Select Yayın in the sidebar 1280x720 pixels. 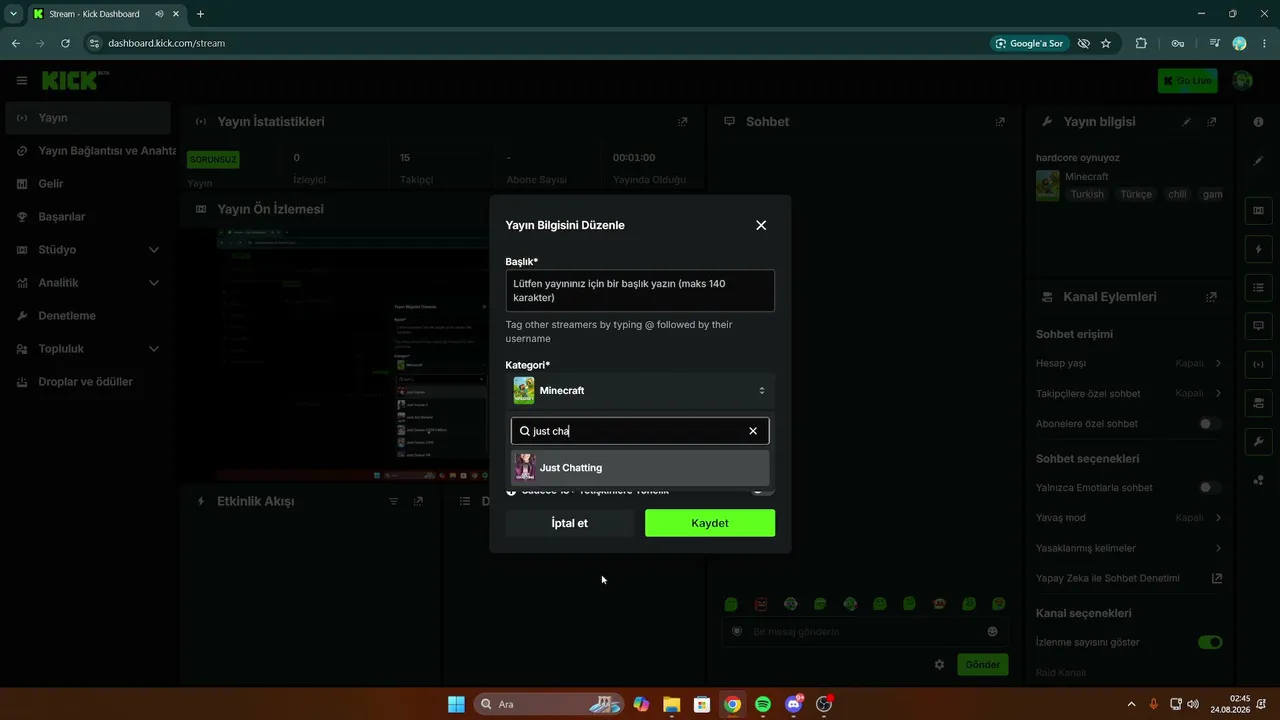(x=88, y=118)
